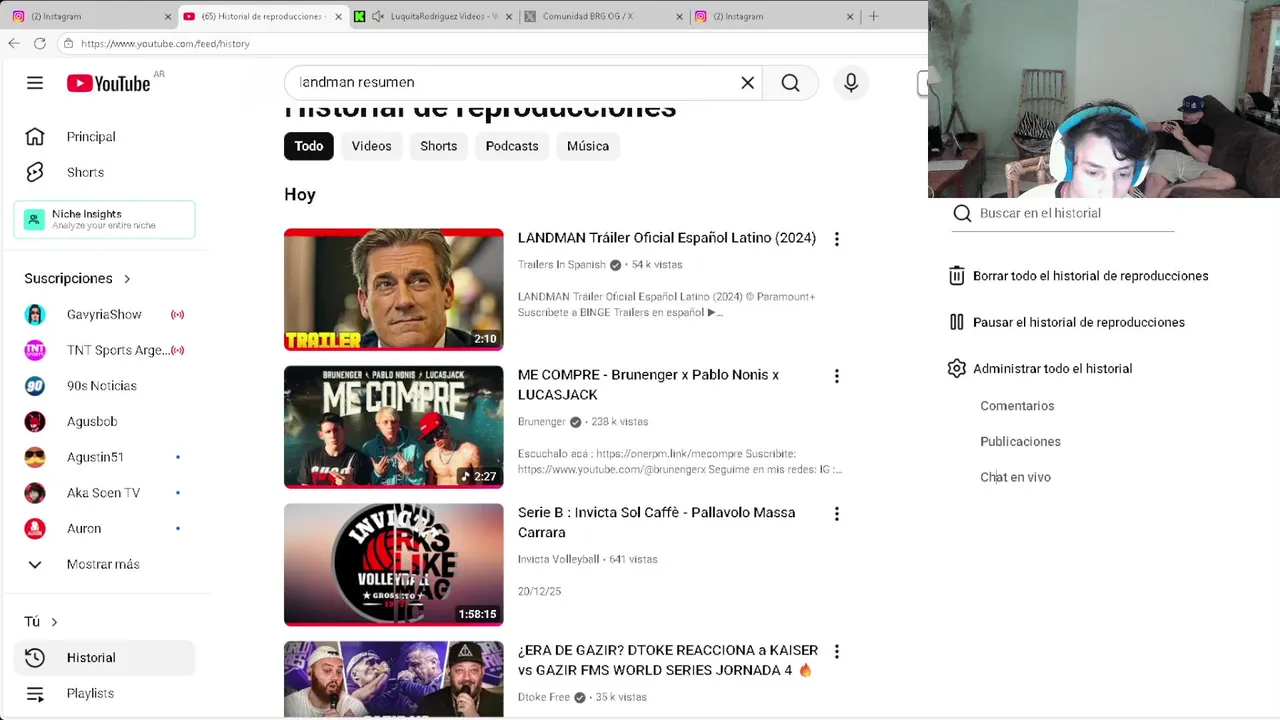The image size is (1280, 720).
Task: Click the YouTube logo
Action: point(108,83)
